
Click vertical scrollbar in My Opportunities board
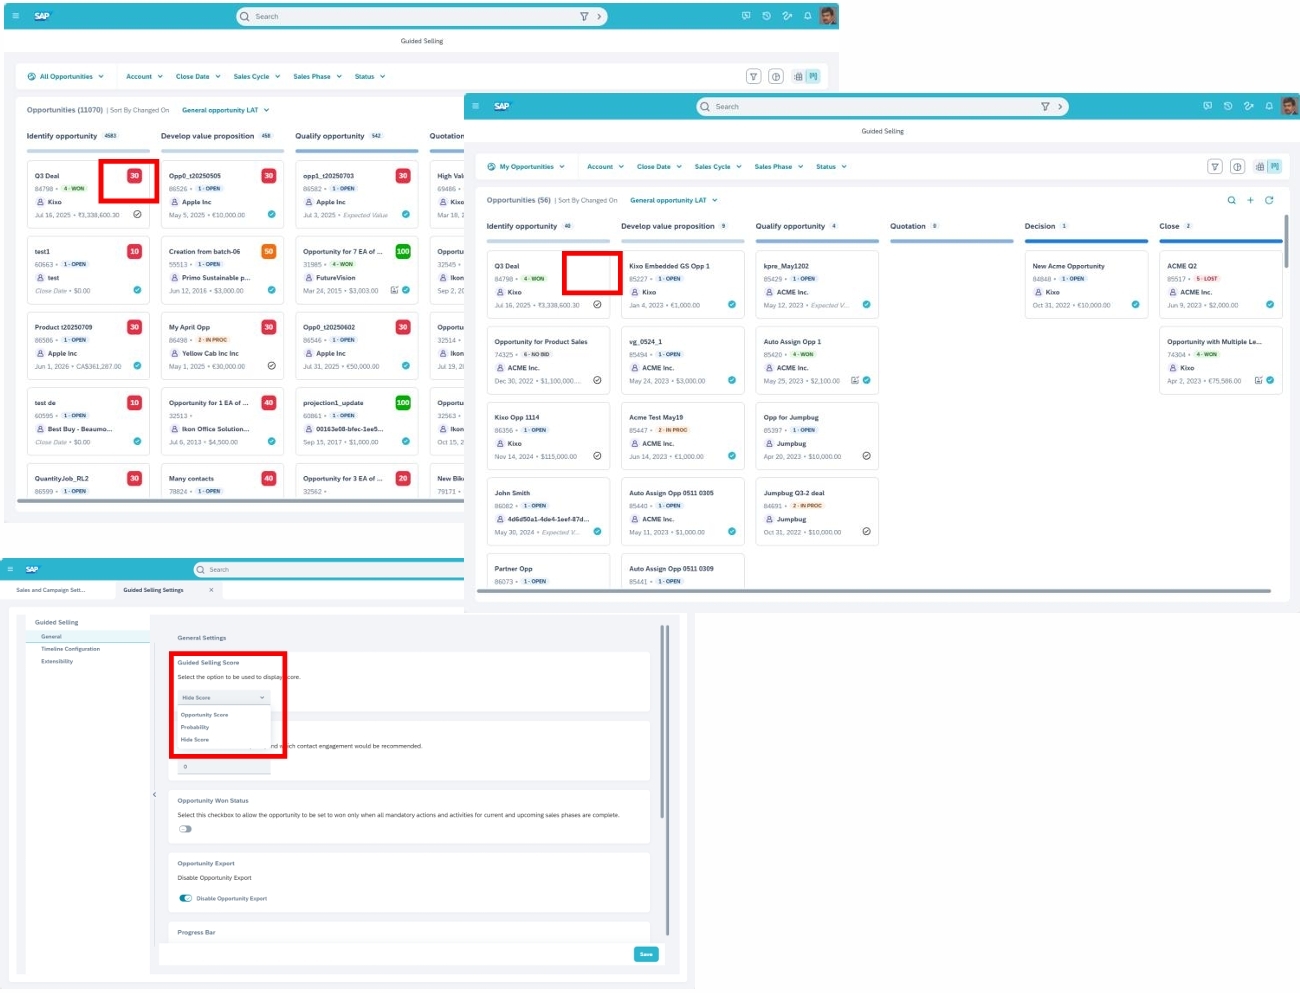tap(1286, 240)
